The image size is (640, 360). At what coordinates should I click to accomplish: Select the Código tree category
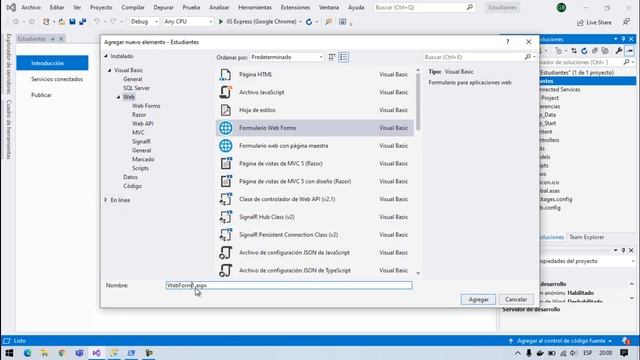click(132, 186)
